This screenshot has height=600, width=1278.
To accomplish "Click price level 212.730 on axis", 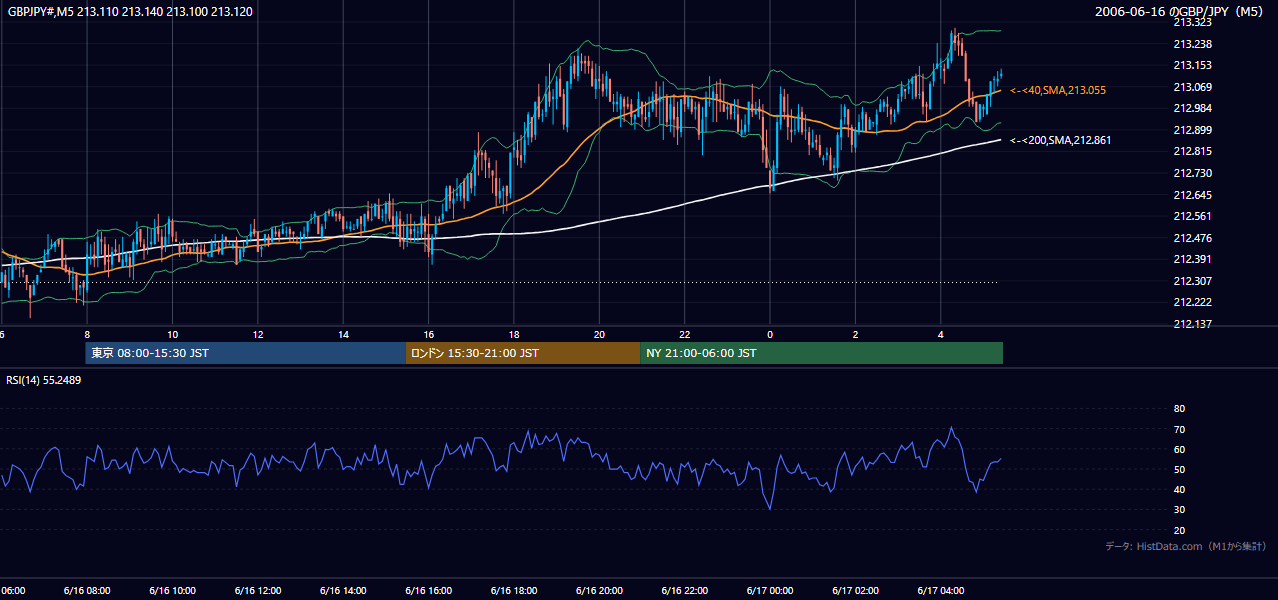I will pos(1192,173).
